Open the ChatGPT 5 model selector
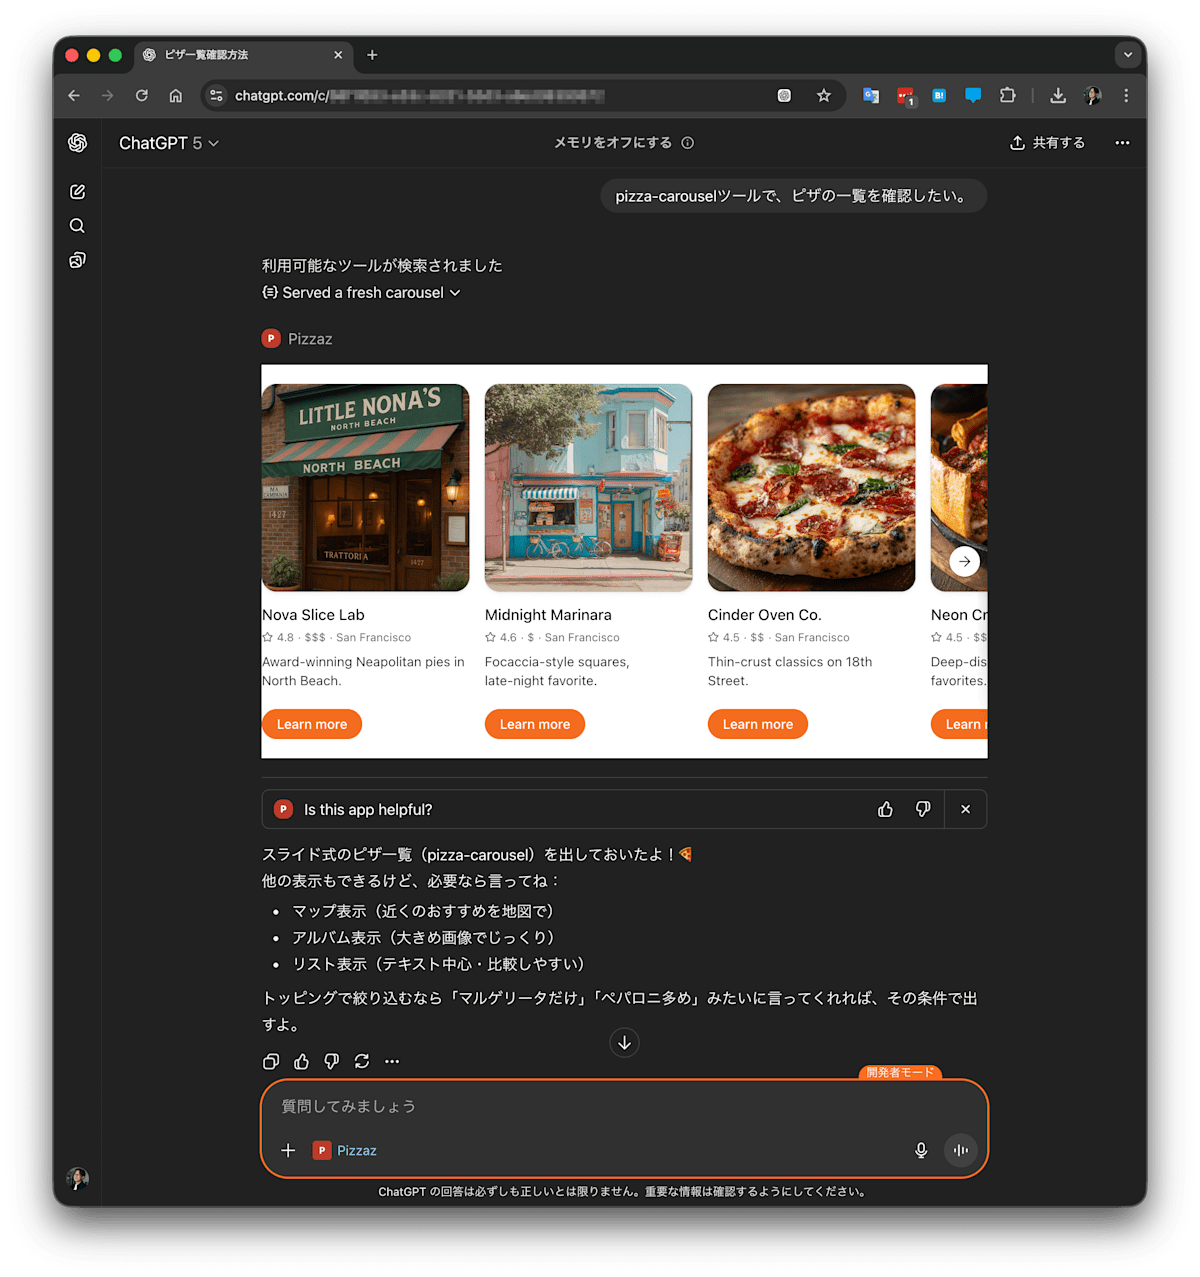1200x1277 pixels. [x=169, y=143]
